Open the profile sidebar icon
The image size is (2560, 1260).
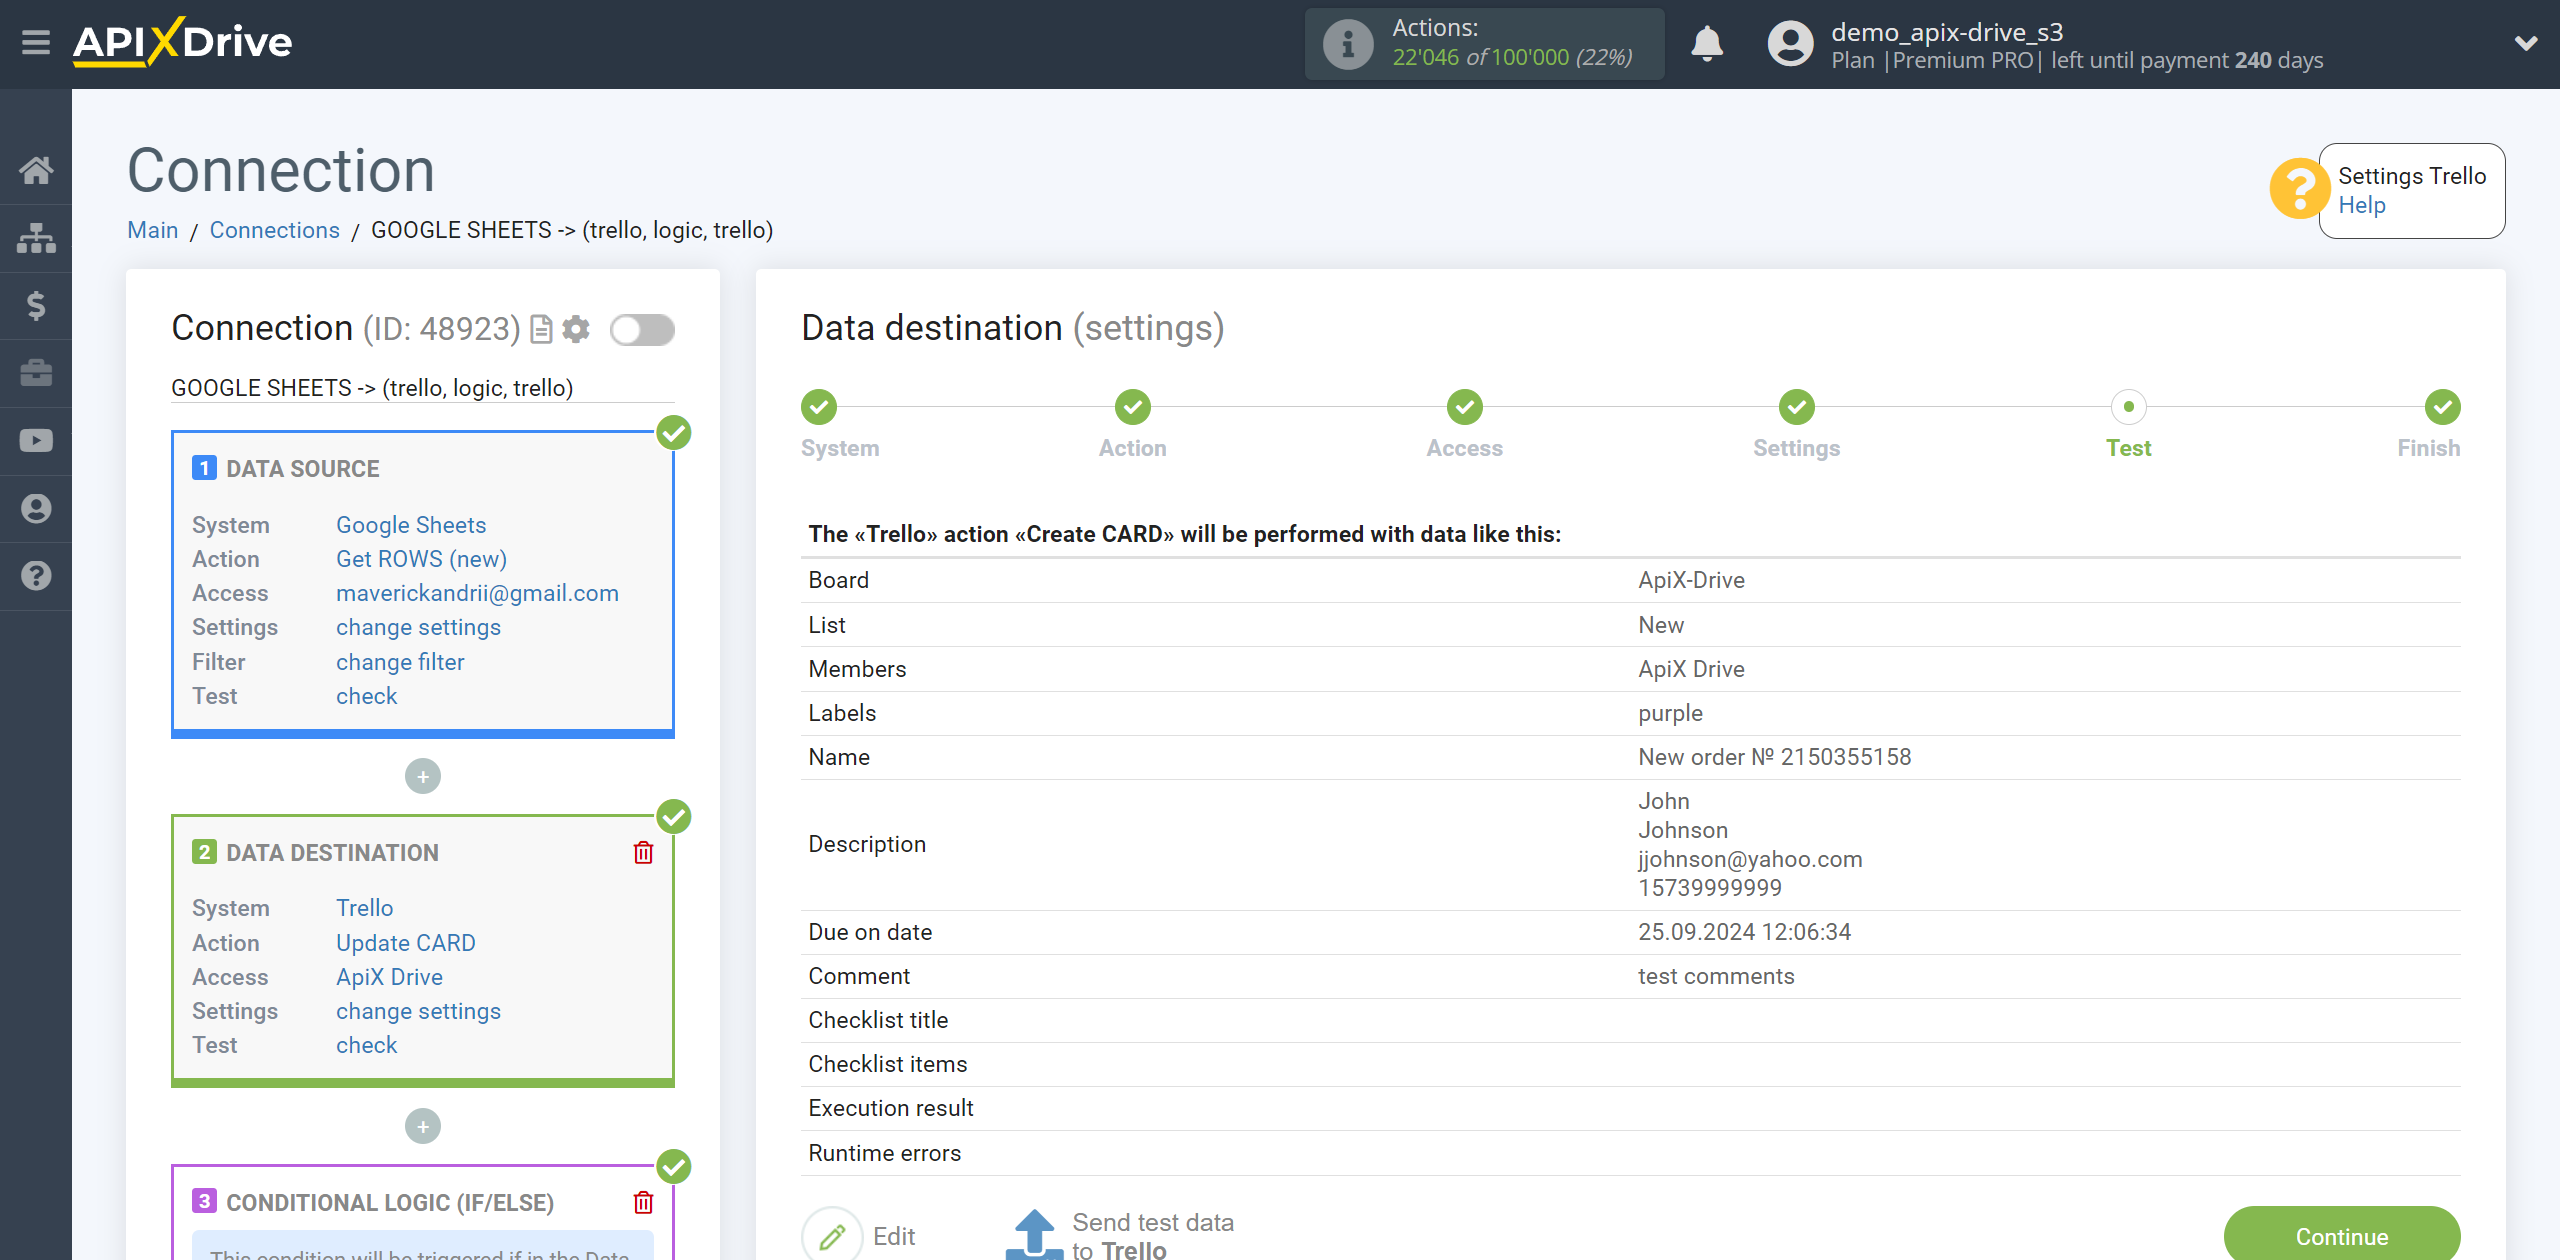[x=36, y=509]
